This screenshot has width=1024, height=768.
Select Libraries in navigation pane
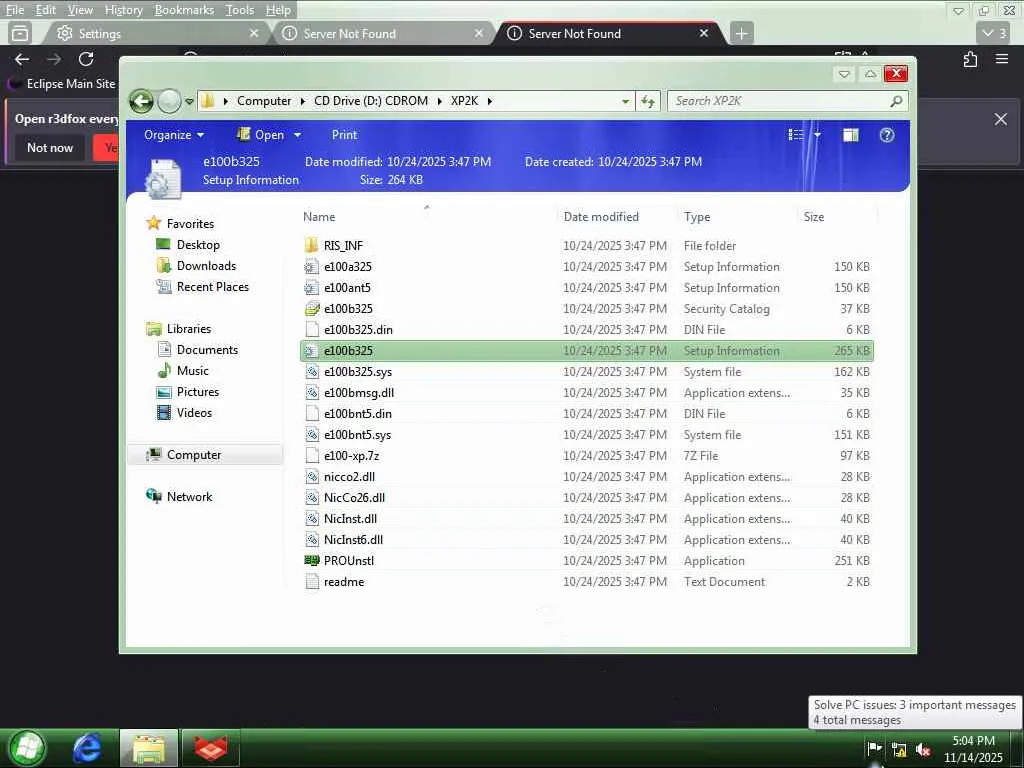coord(189,329)
